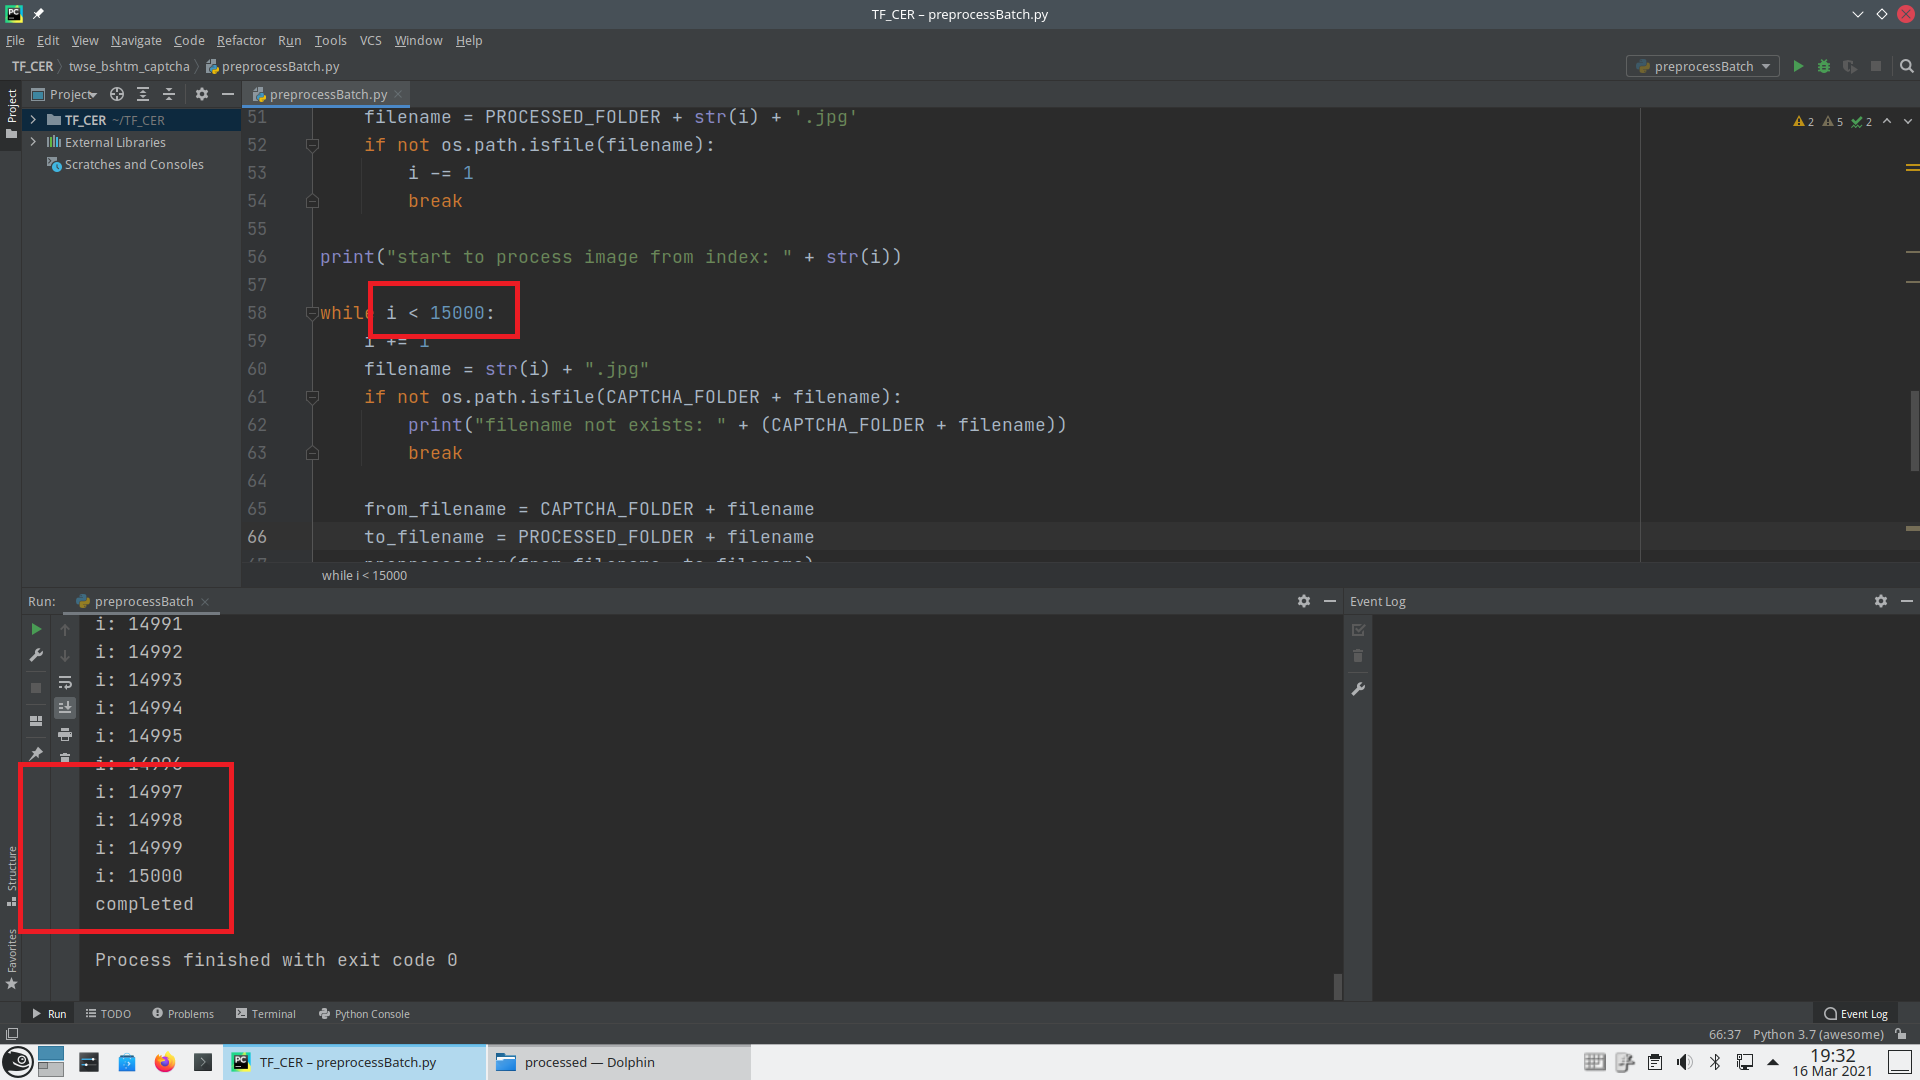The height and width of the screenshot is (1080, 1920).
Task: Expand TF_CER project folder
Action: (x=33, y=120)
